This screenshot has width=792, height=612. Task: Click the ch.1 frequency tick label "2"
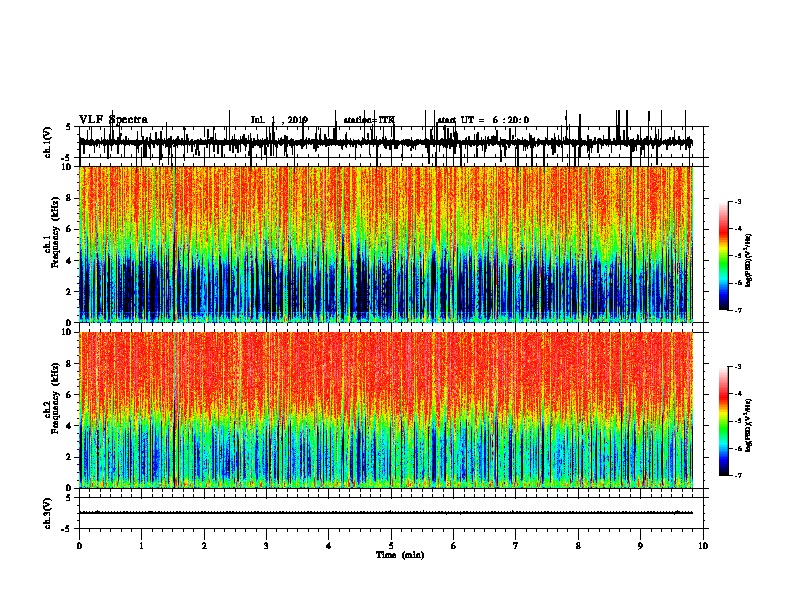click(69, 291)
